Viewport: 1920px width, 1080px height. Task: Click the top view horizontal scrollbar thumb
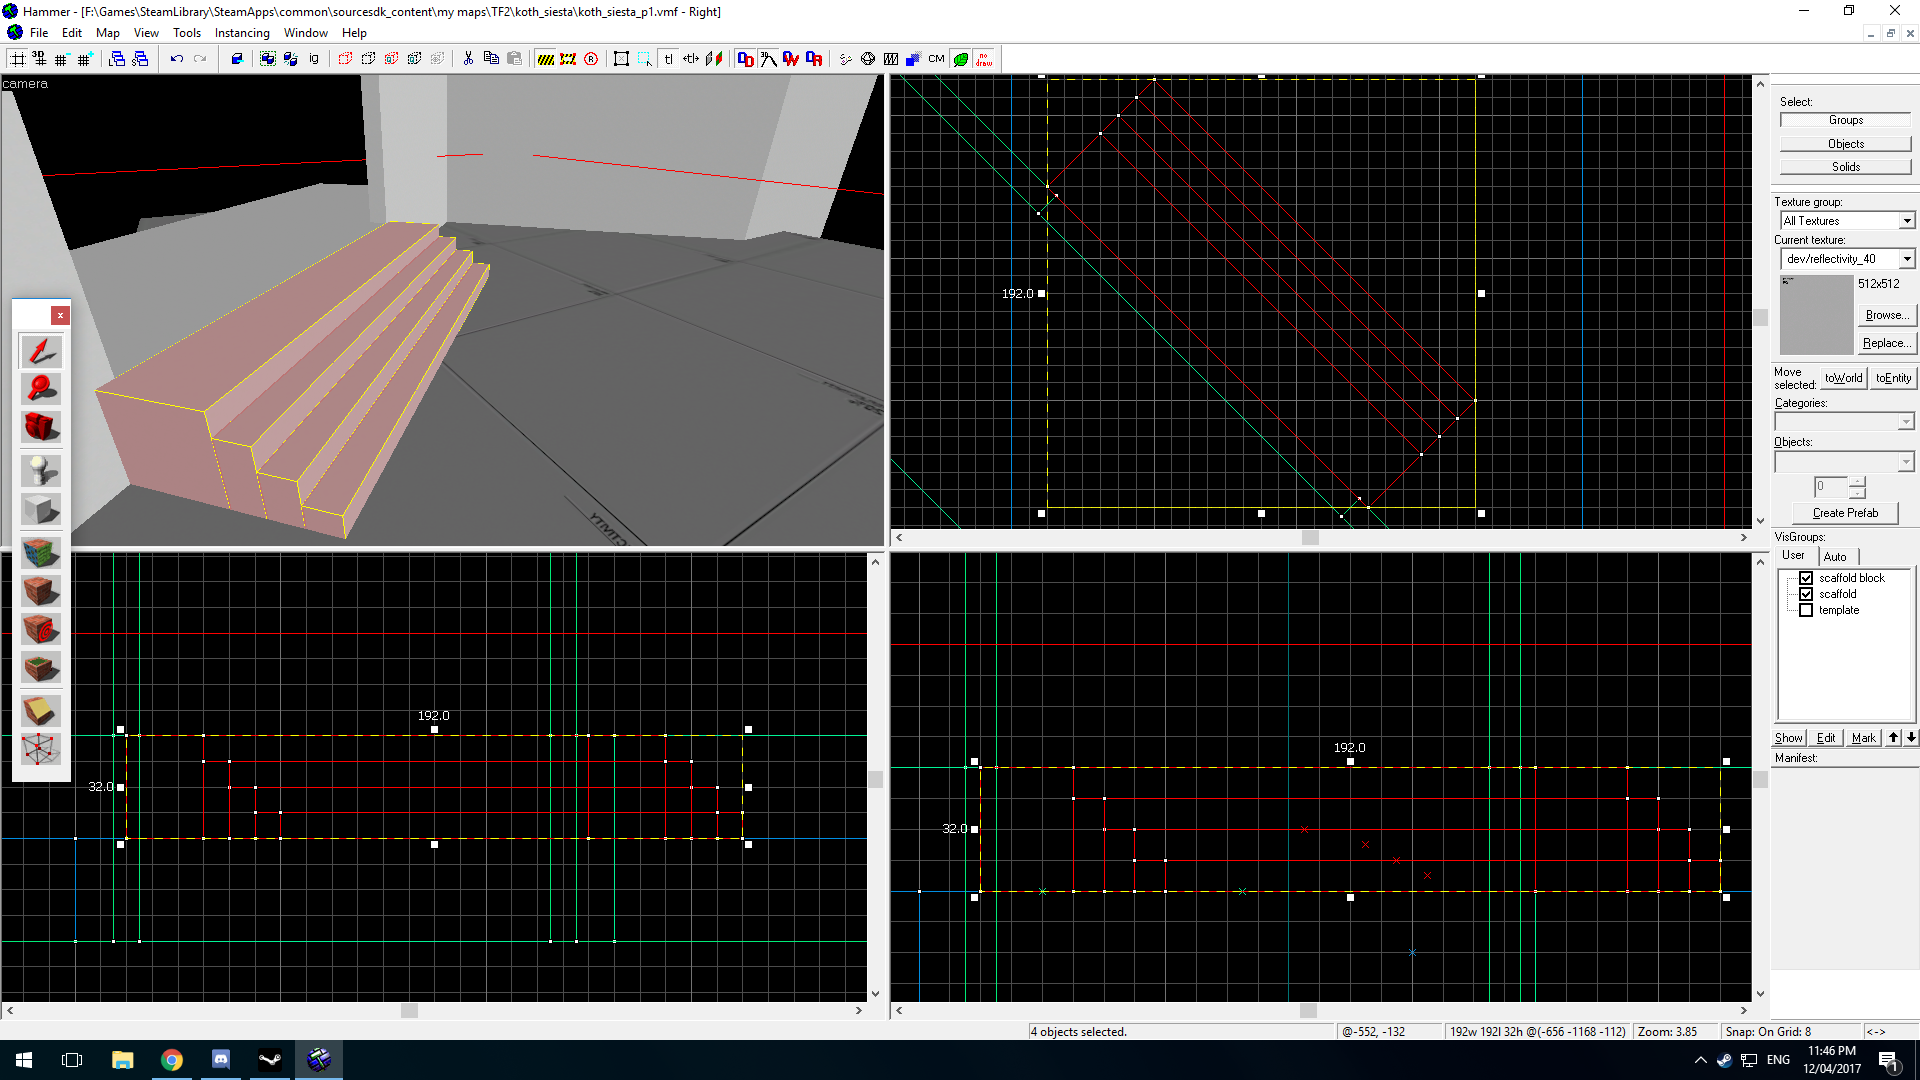[x=1310, y=538]
